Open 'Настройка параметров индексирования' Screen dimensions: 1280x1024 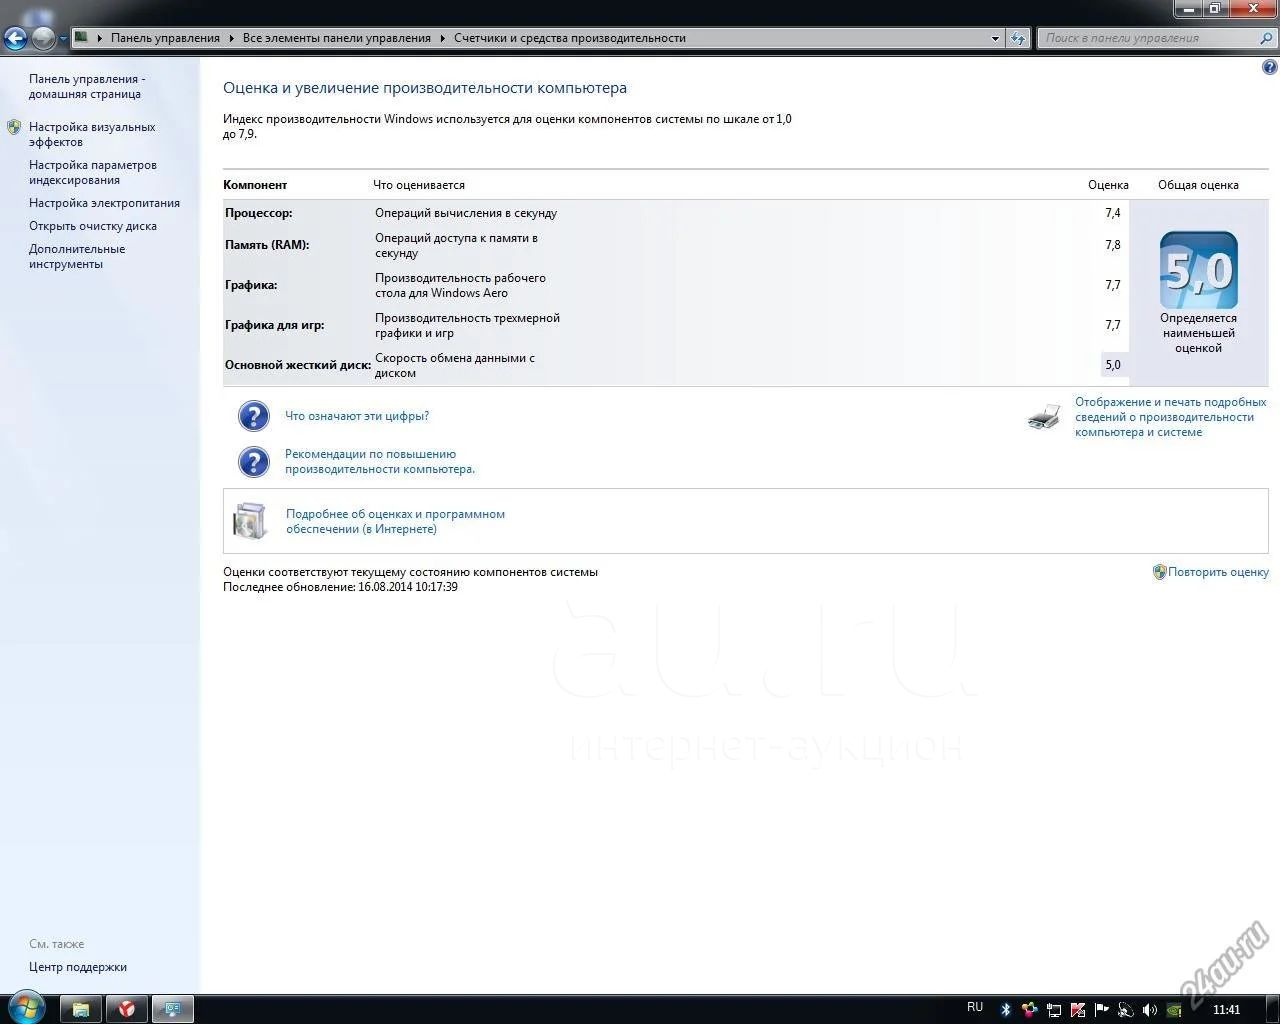click(93, 172)
